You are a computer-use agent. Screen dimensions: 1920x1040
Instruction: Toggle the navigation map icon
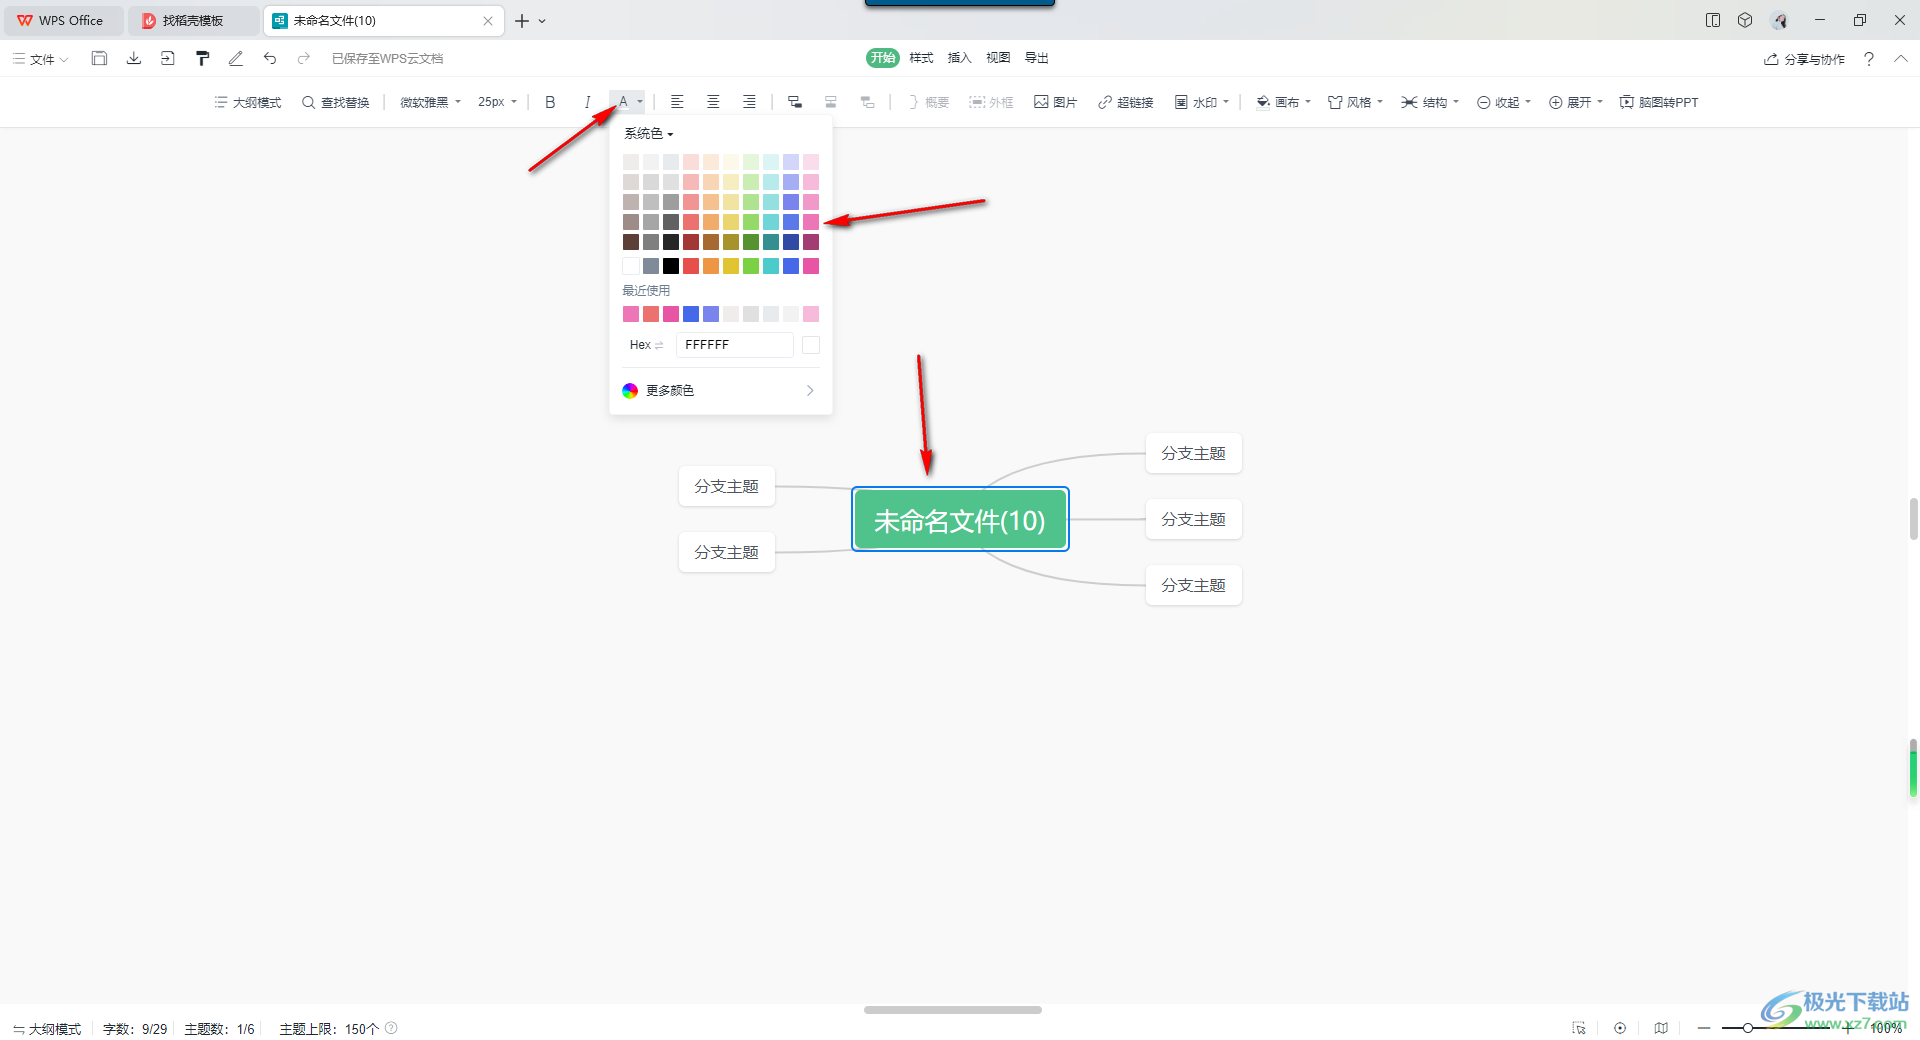tap(1661, 1028)
